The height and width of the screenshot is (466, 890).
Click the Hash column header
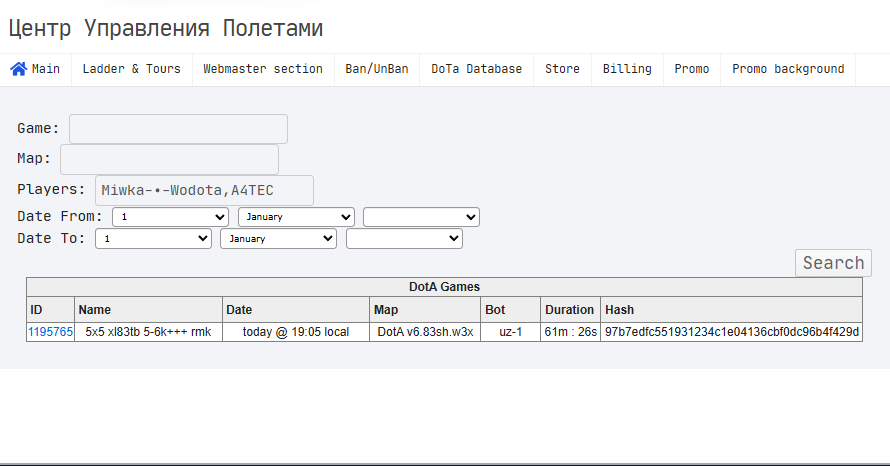[732, 310]
